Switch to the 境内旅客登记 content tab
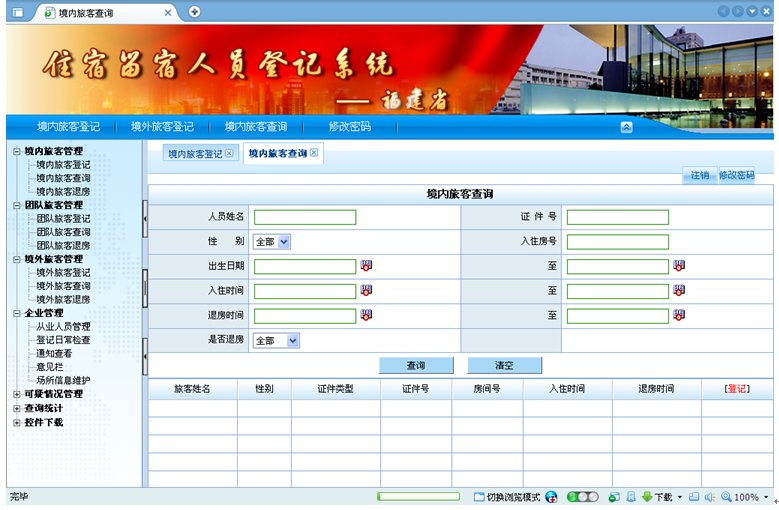This screenshot has width=779, height=510. click(195, 153)
